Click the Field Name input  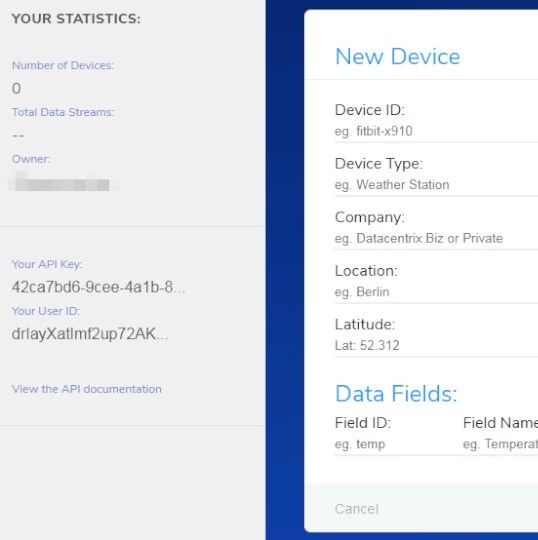click(500, 444)
